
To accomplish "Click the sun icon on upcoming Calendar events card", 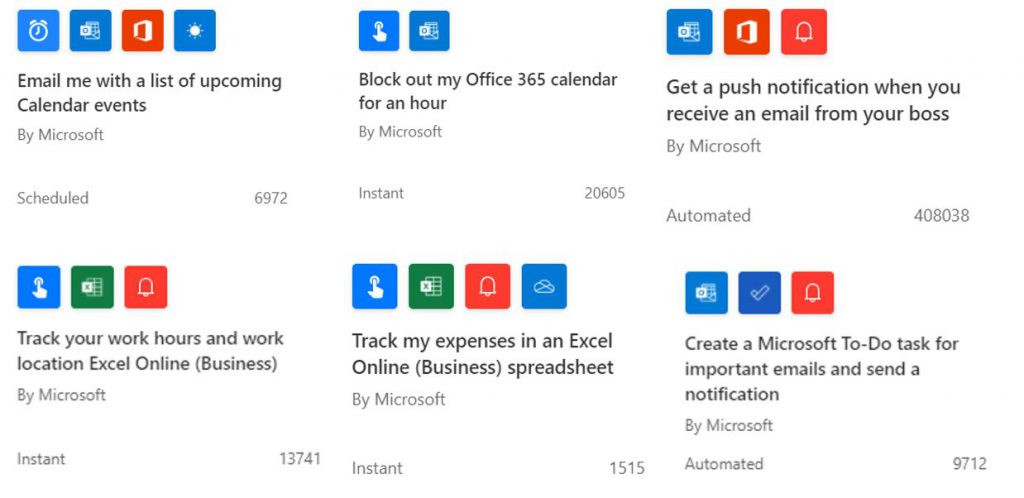I will pos(195,31).
